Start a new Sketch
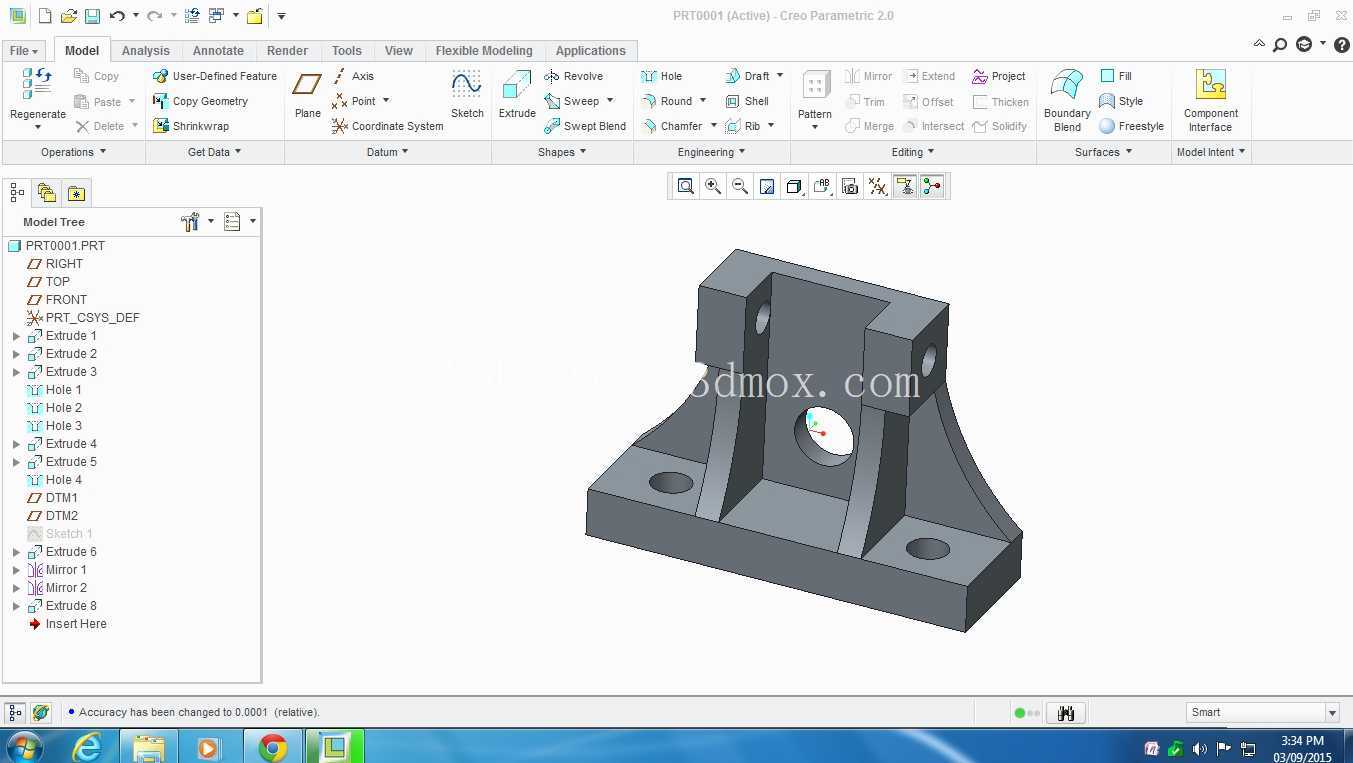Image resolution: width=1353 pixels, height=763 pixels. 467,95
